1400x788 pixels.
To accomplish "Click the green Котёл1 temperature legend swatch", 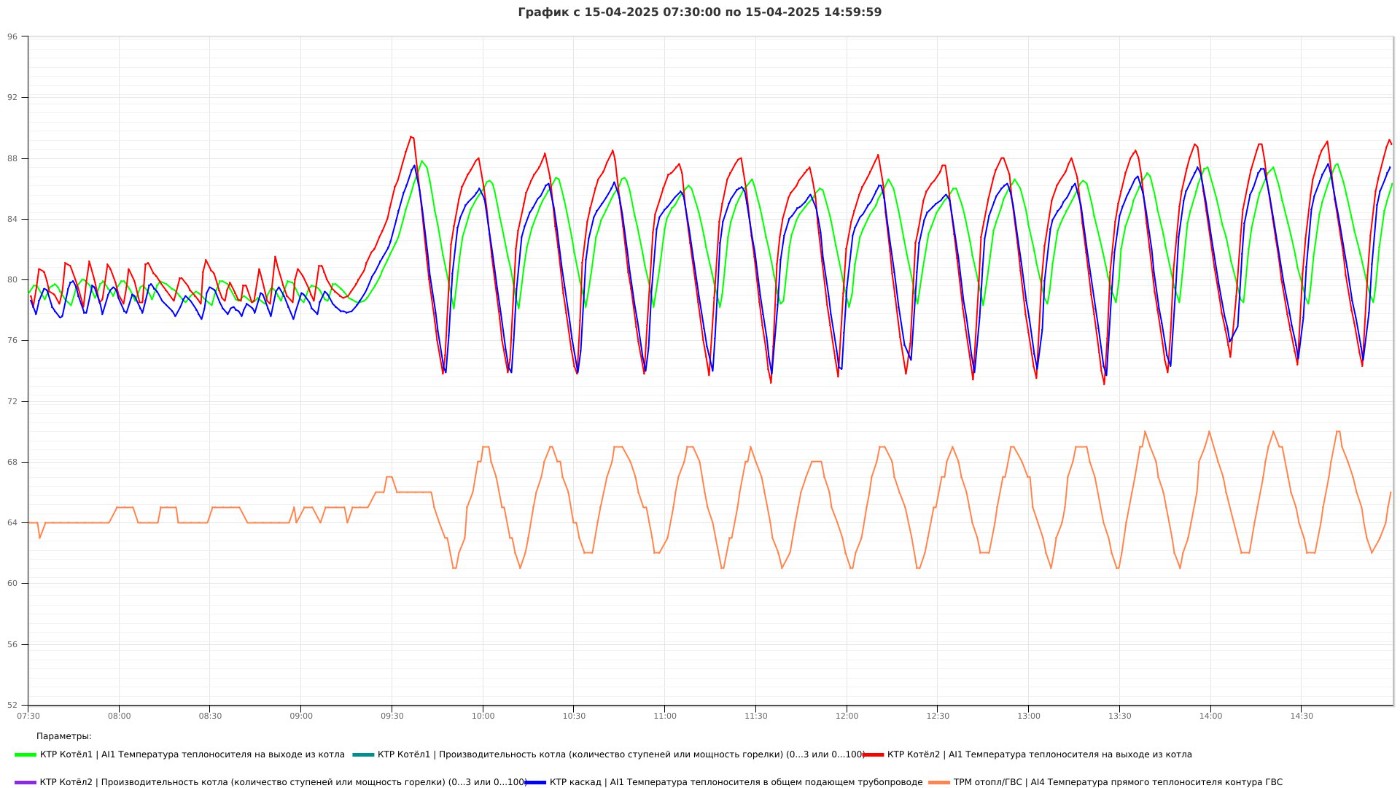I will tap(26, 754).
